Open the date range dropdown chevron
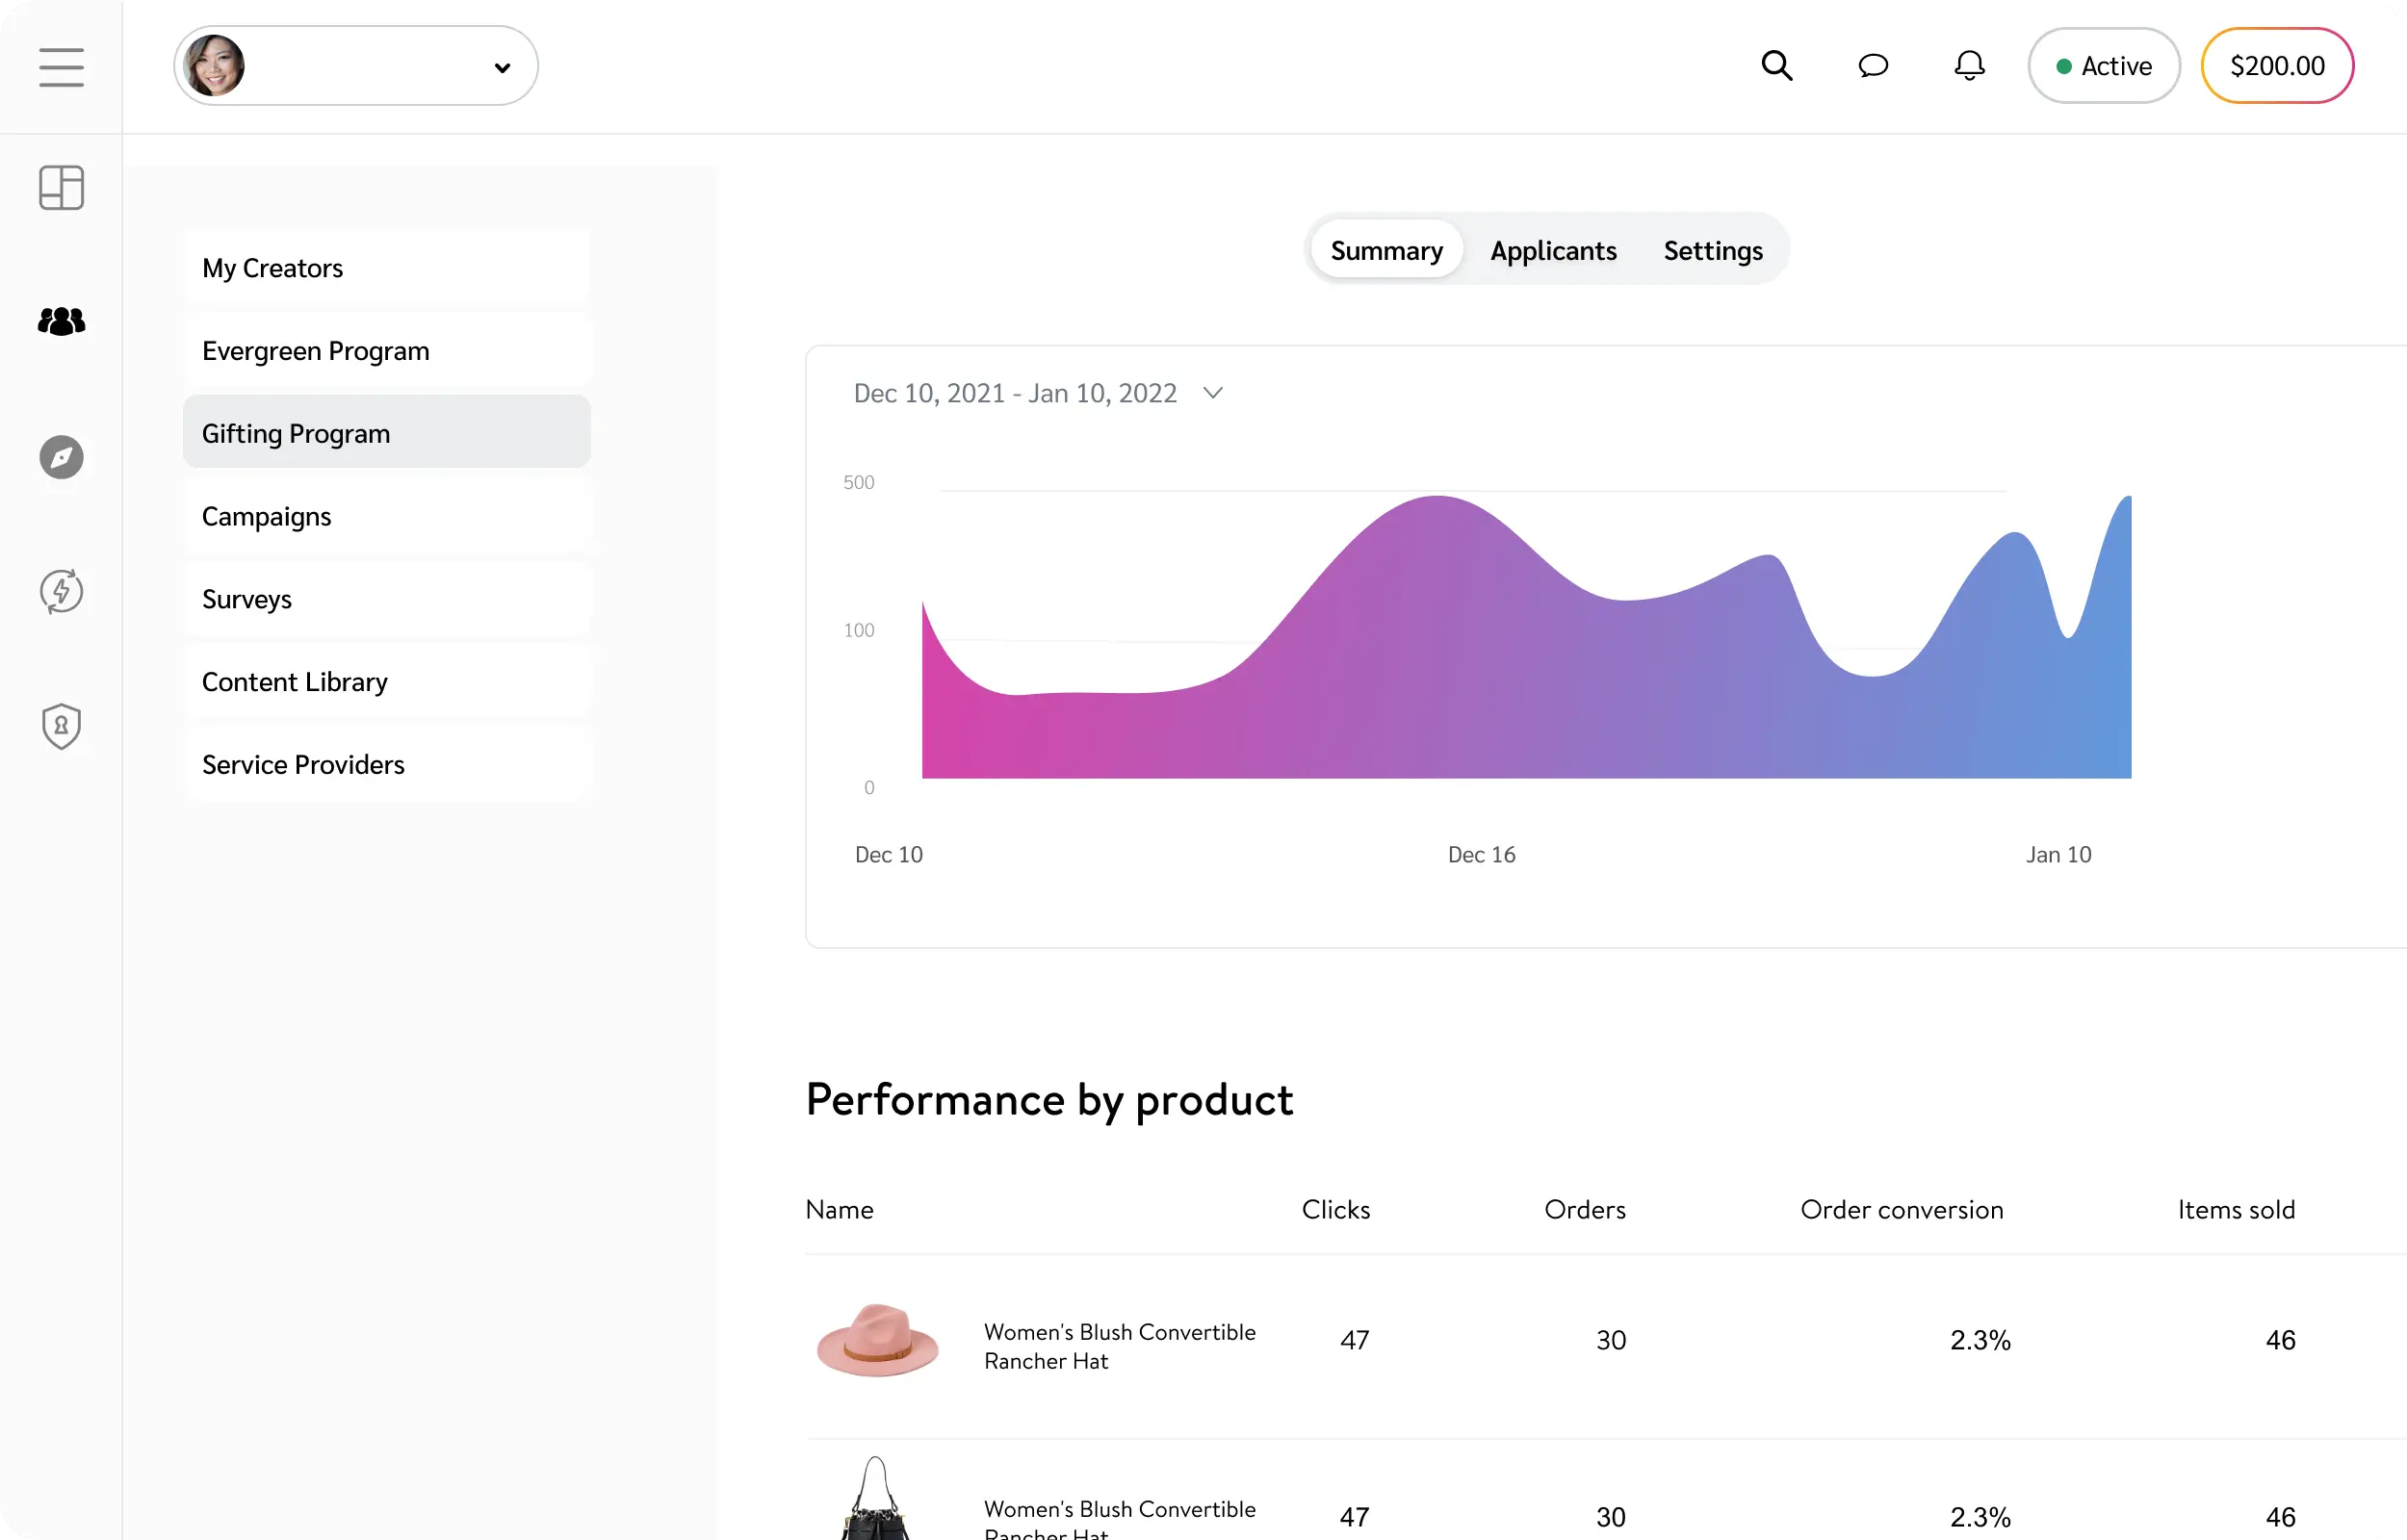 pyautogui.click(x=1212, y=393)
